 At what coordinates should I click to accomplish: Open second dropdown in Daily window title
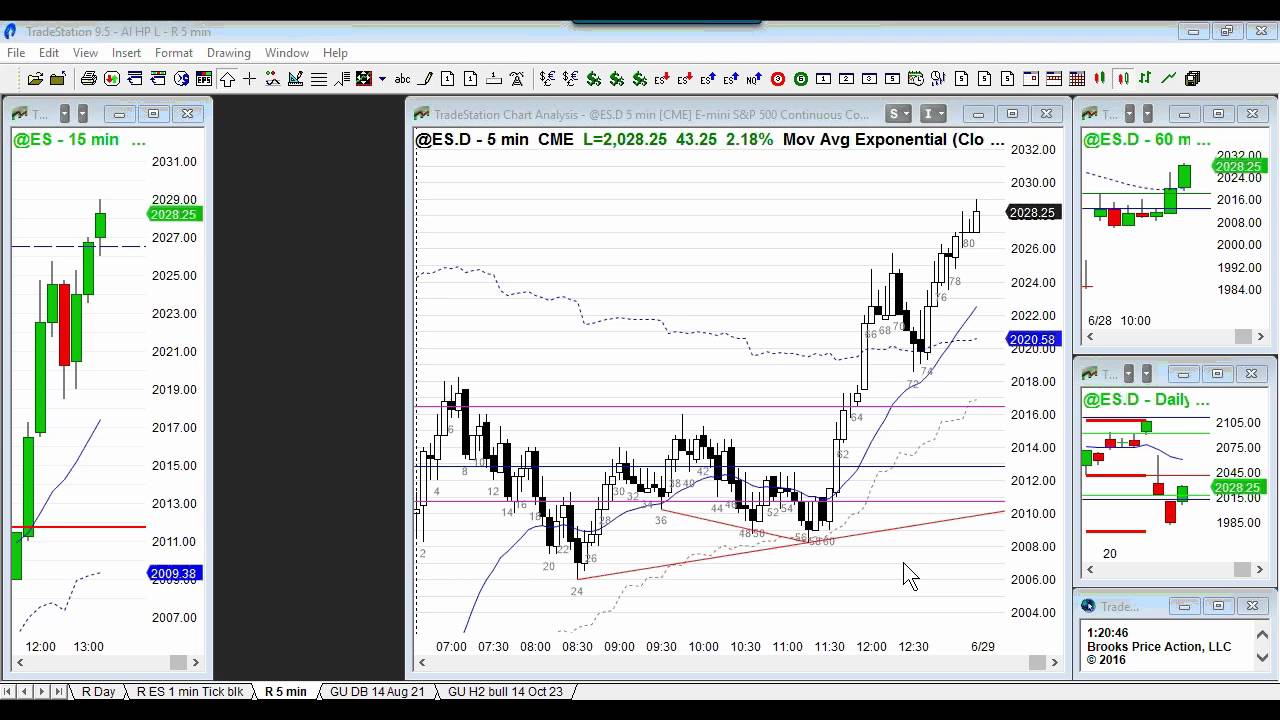1148,374
